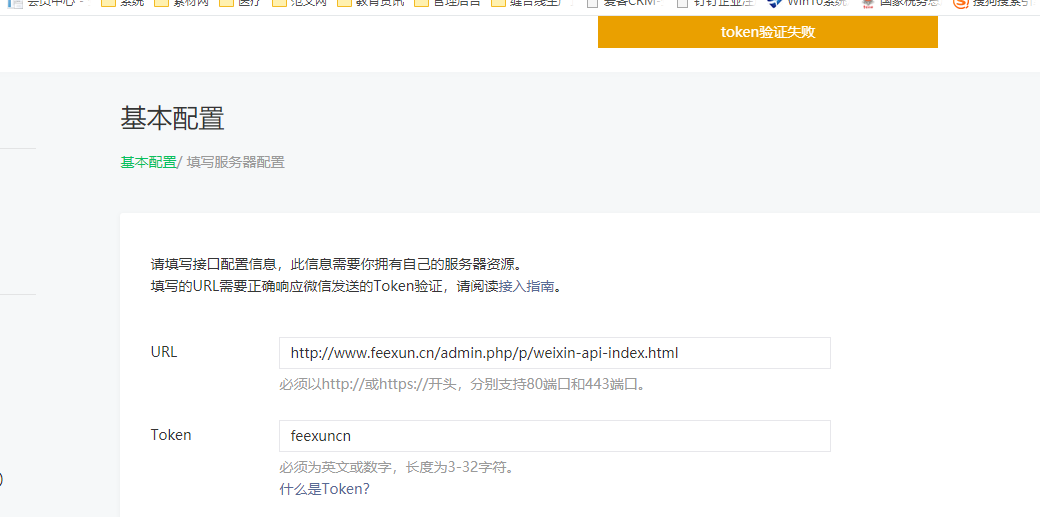Screen dimensions: 1040x517
Task: Open the 教育资讯 bookmark folder
Action: point(370,3)
